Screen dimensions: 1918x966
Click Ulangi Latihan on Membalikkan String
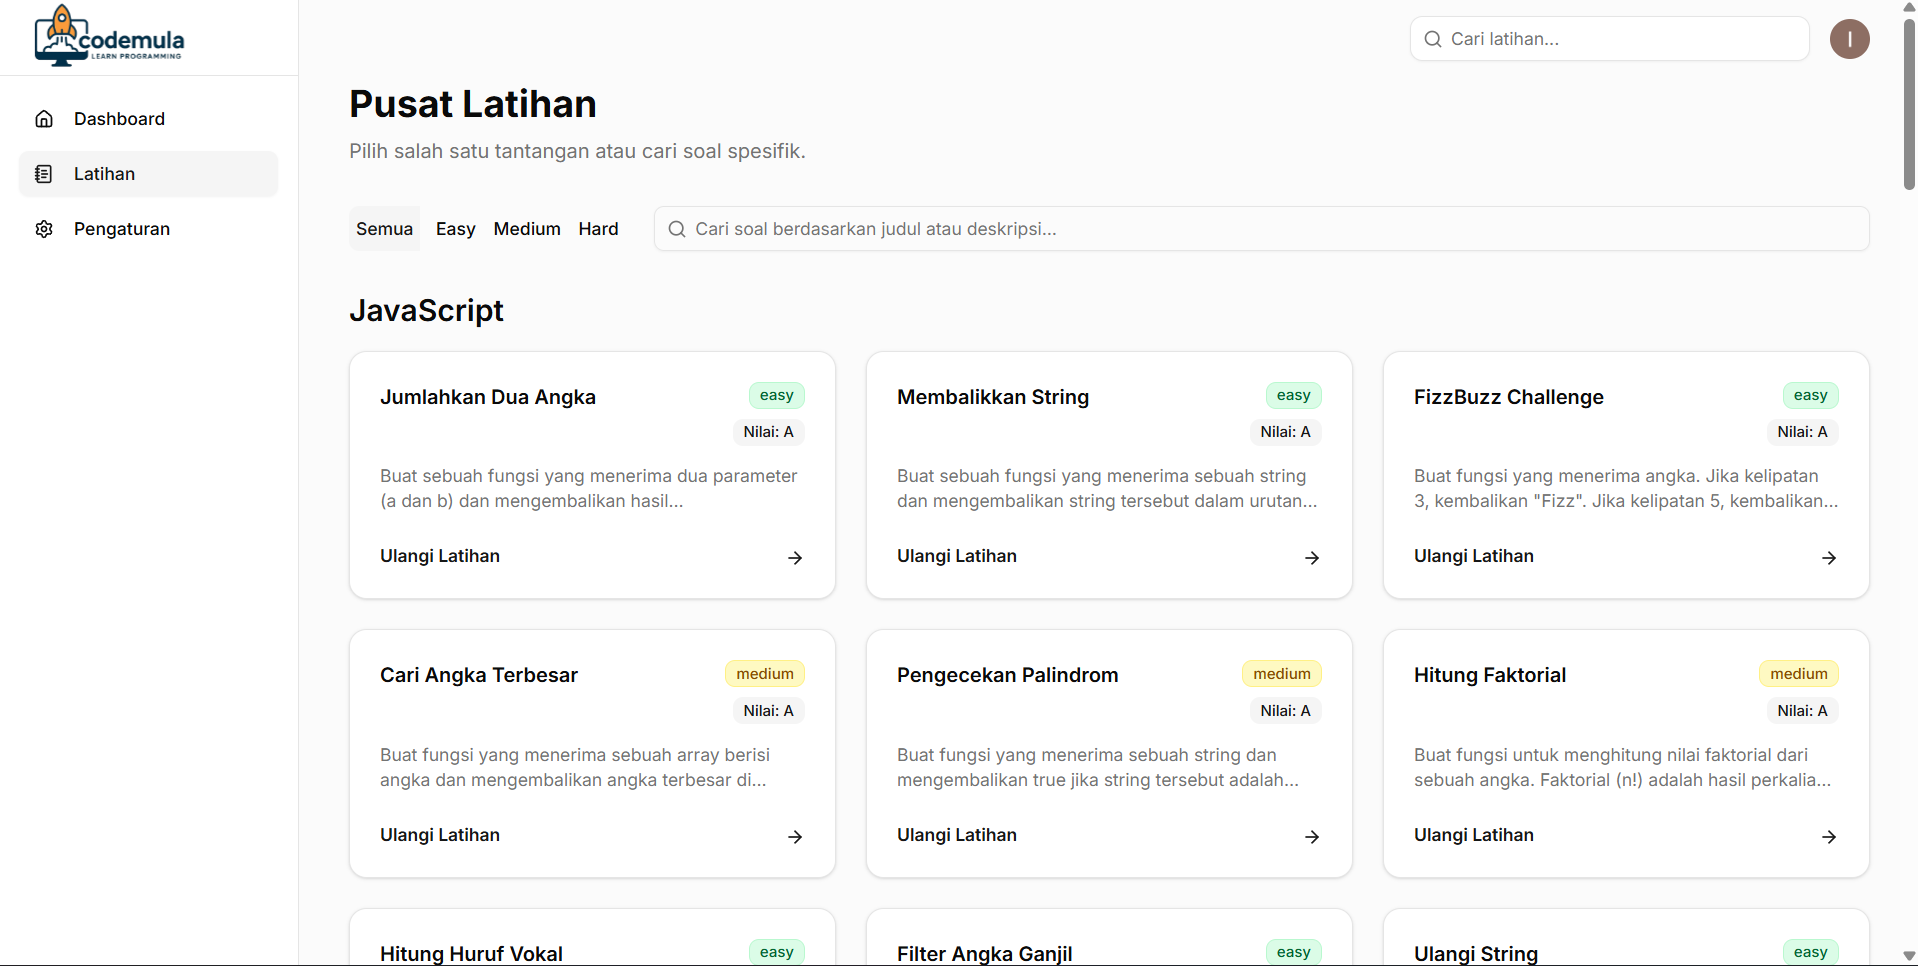956,556
